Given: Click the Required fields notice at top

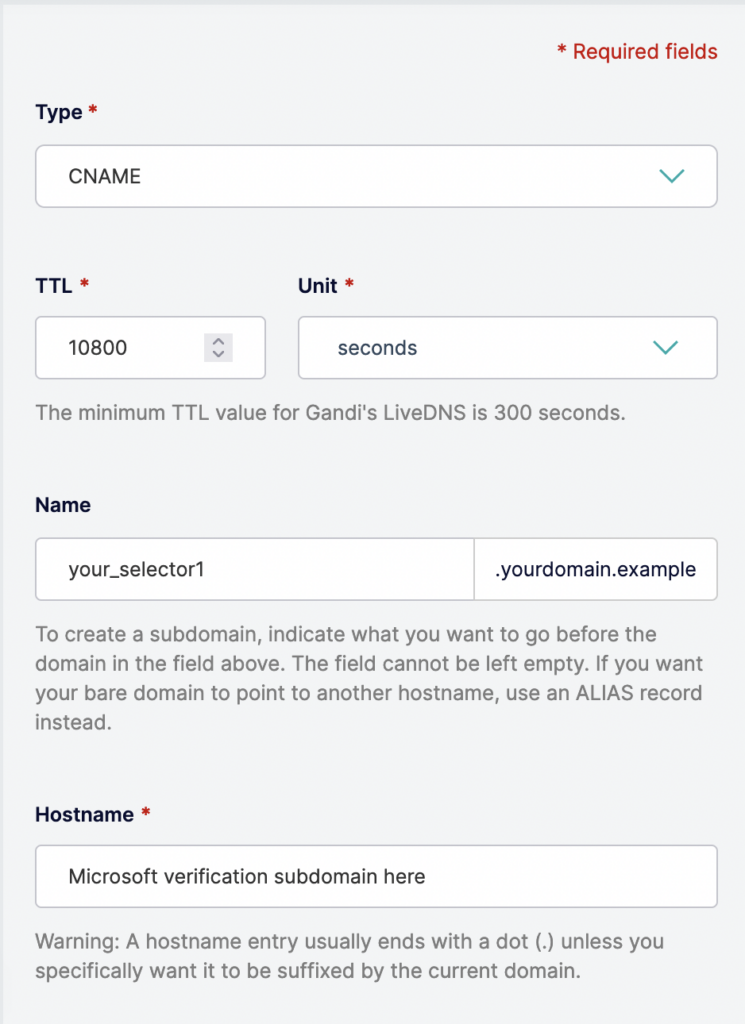Looking at the screenshot, I should click(x=638, y=51).
